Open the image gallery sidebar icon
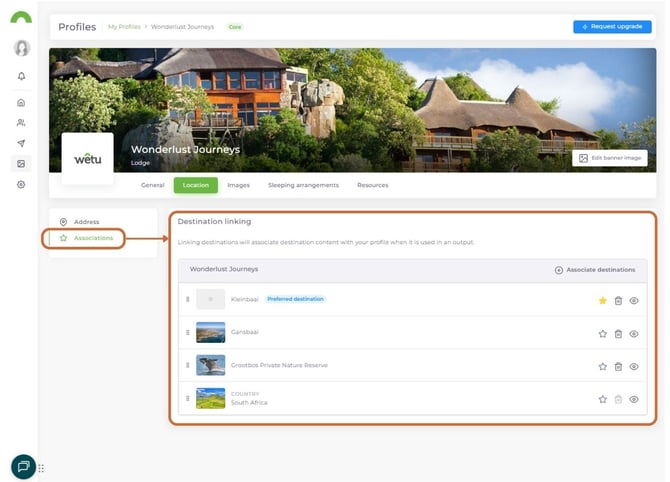670x482 pixels. (21, 163)
